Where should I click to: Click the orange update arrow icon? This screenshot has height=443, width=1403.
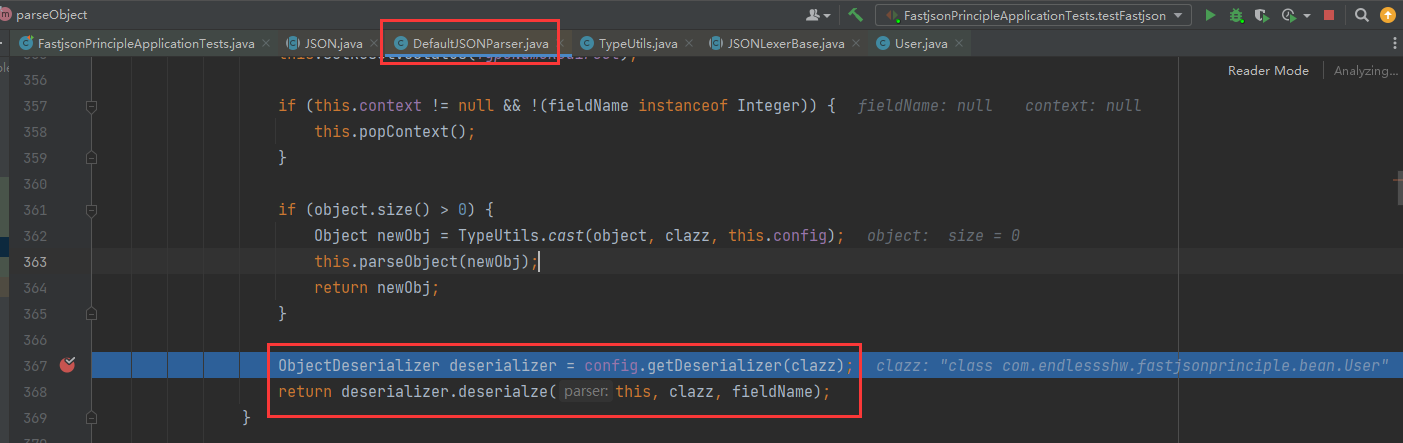point(1388,15)
